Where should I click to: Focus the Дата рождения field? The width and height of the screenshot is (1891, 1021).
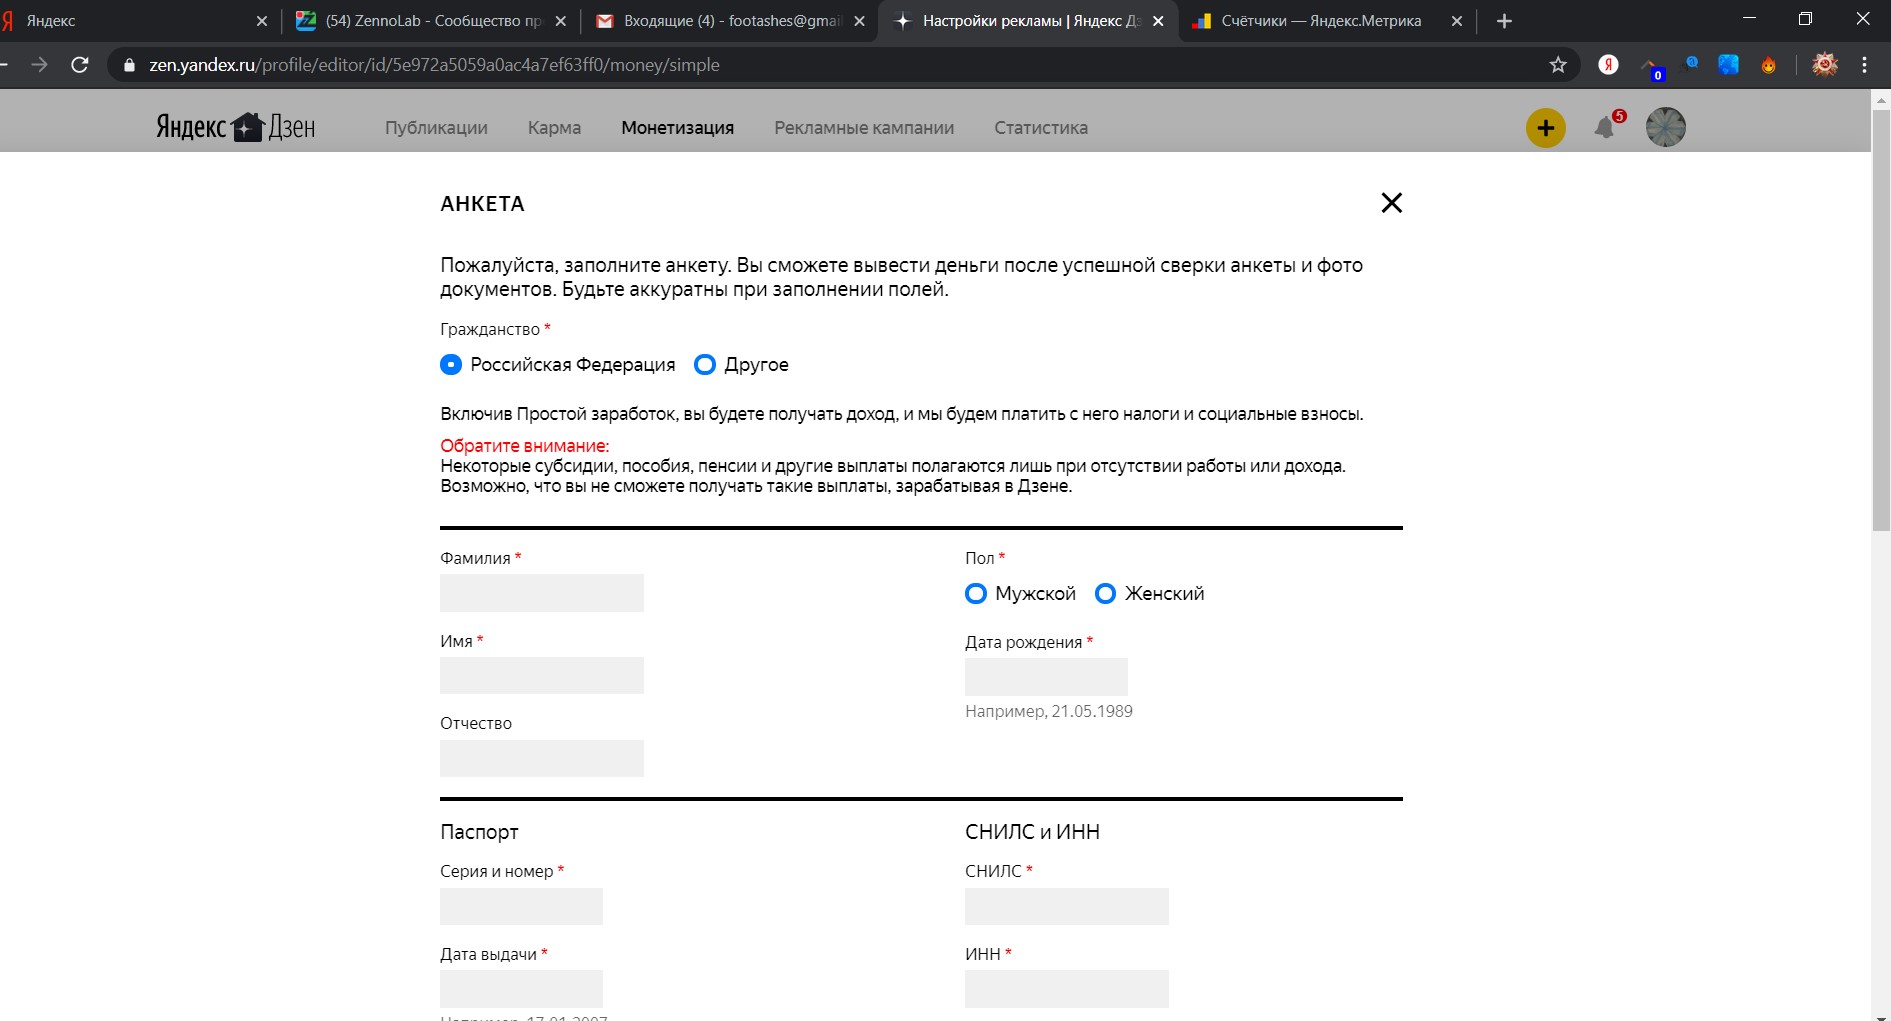point(1046,677)
